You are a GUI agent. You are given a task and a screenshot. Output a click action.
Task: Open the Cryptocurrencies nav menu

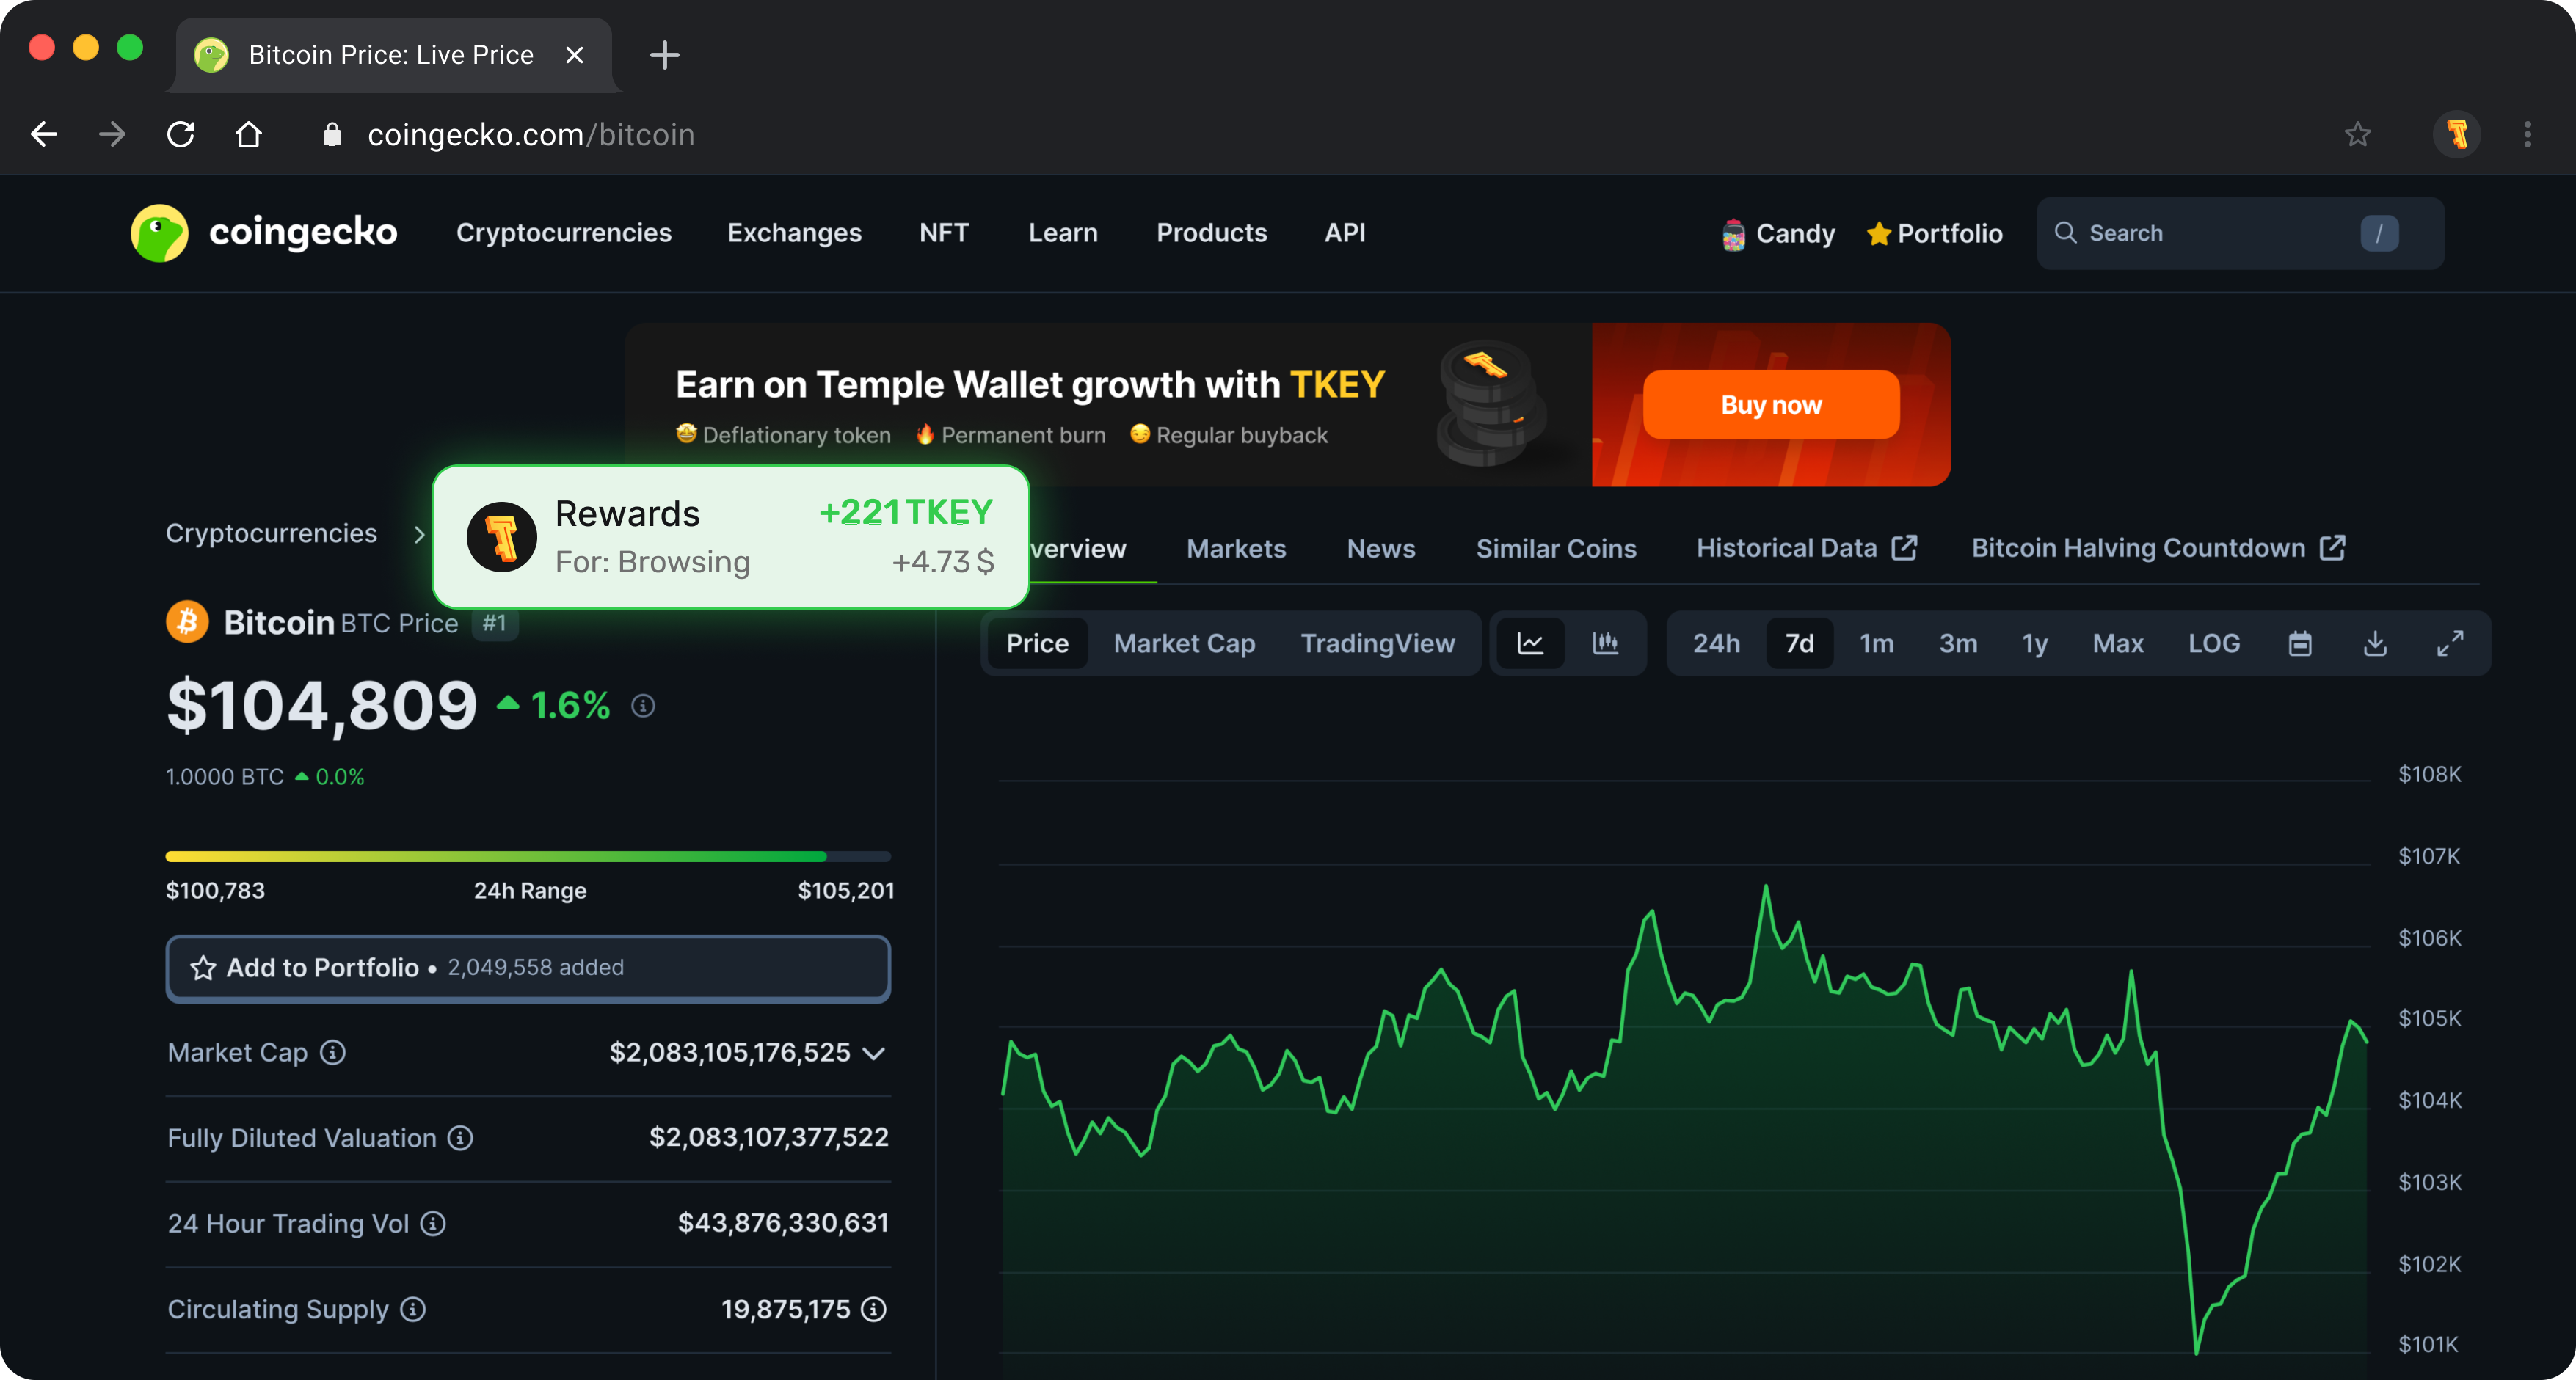564,233
